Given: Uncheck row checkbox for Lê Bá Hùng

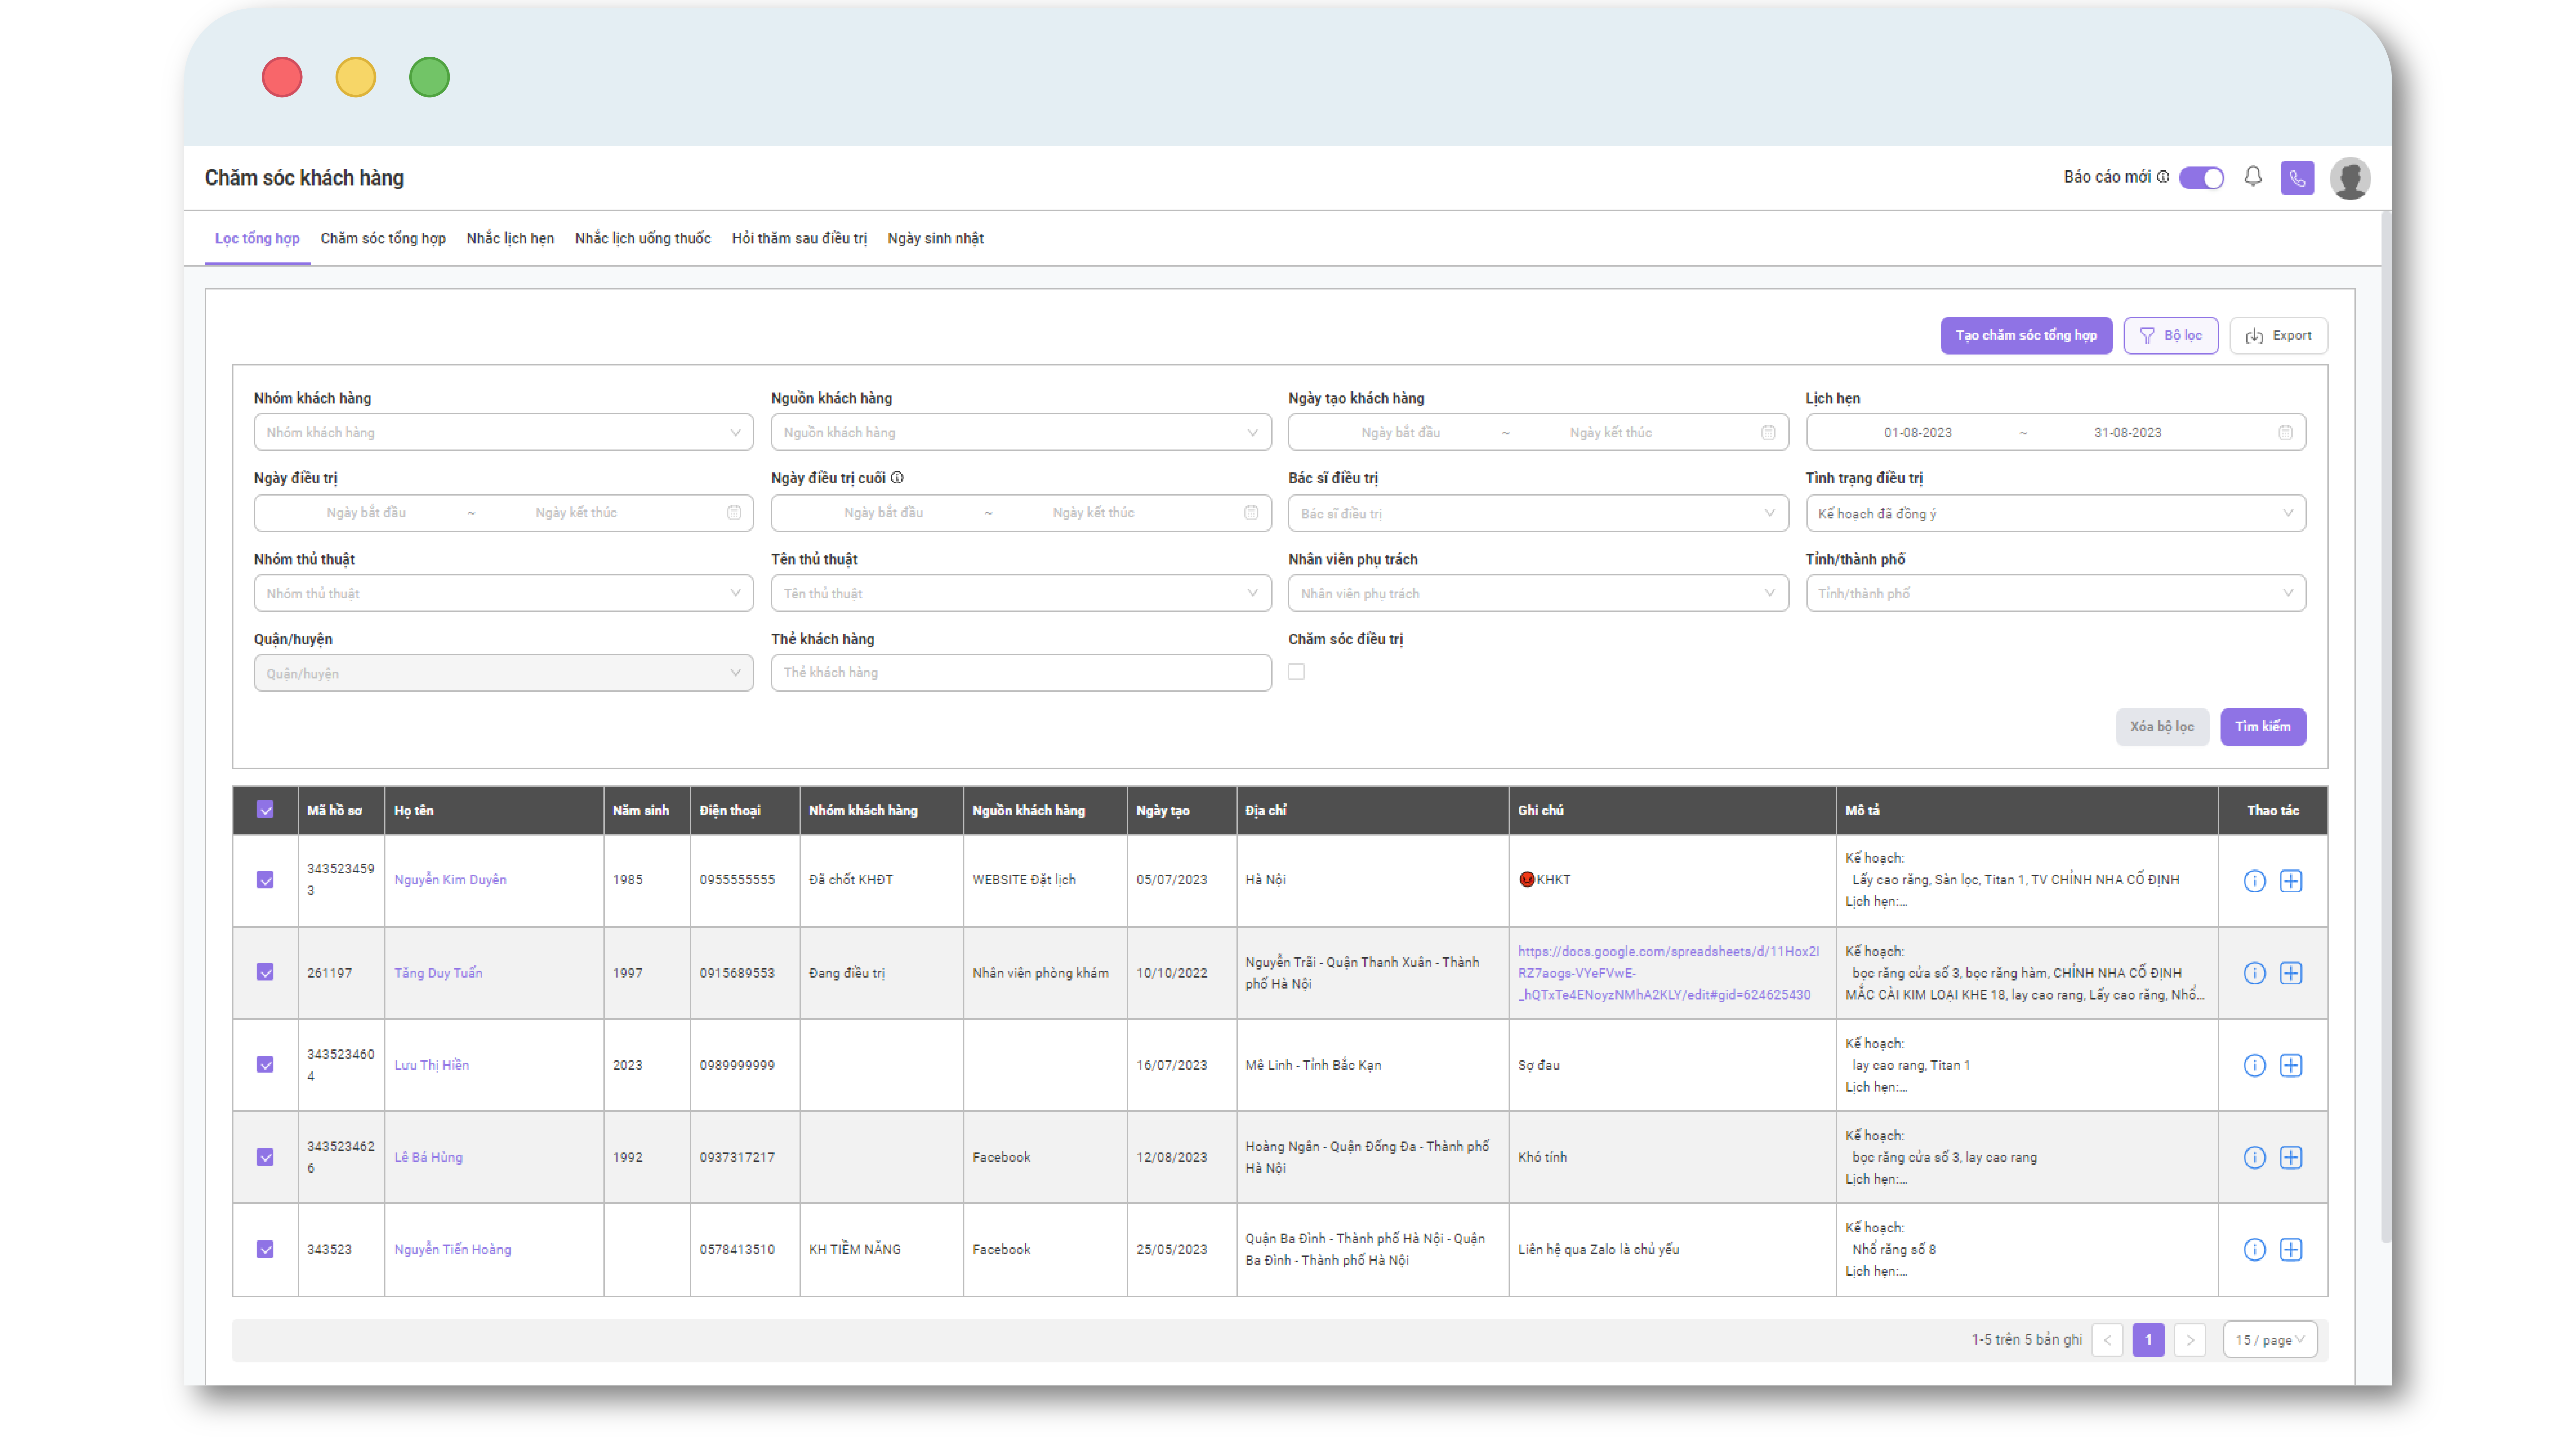Looking at the screenshot, I should click(265, 1157).
